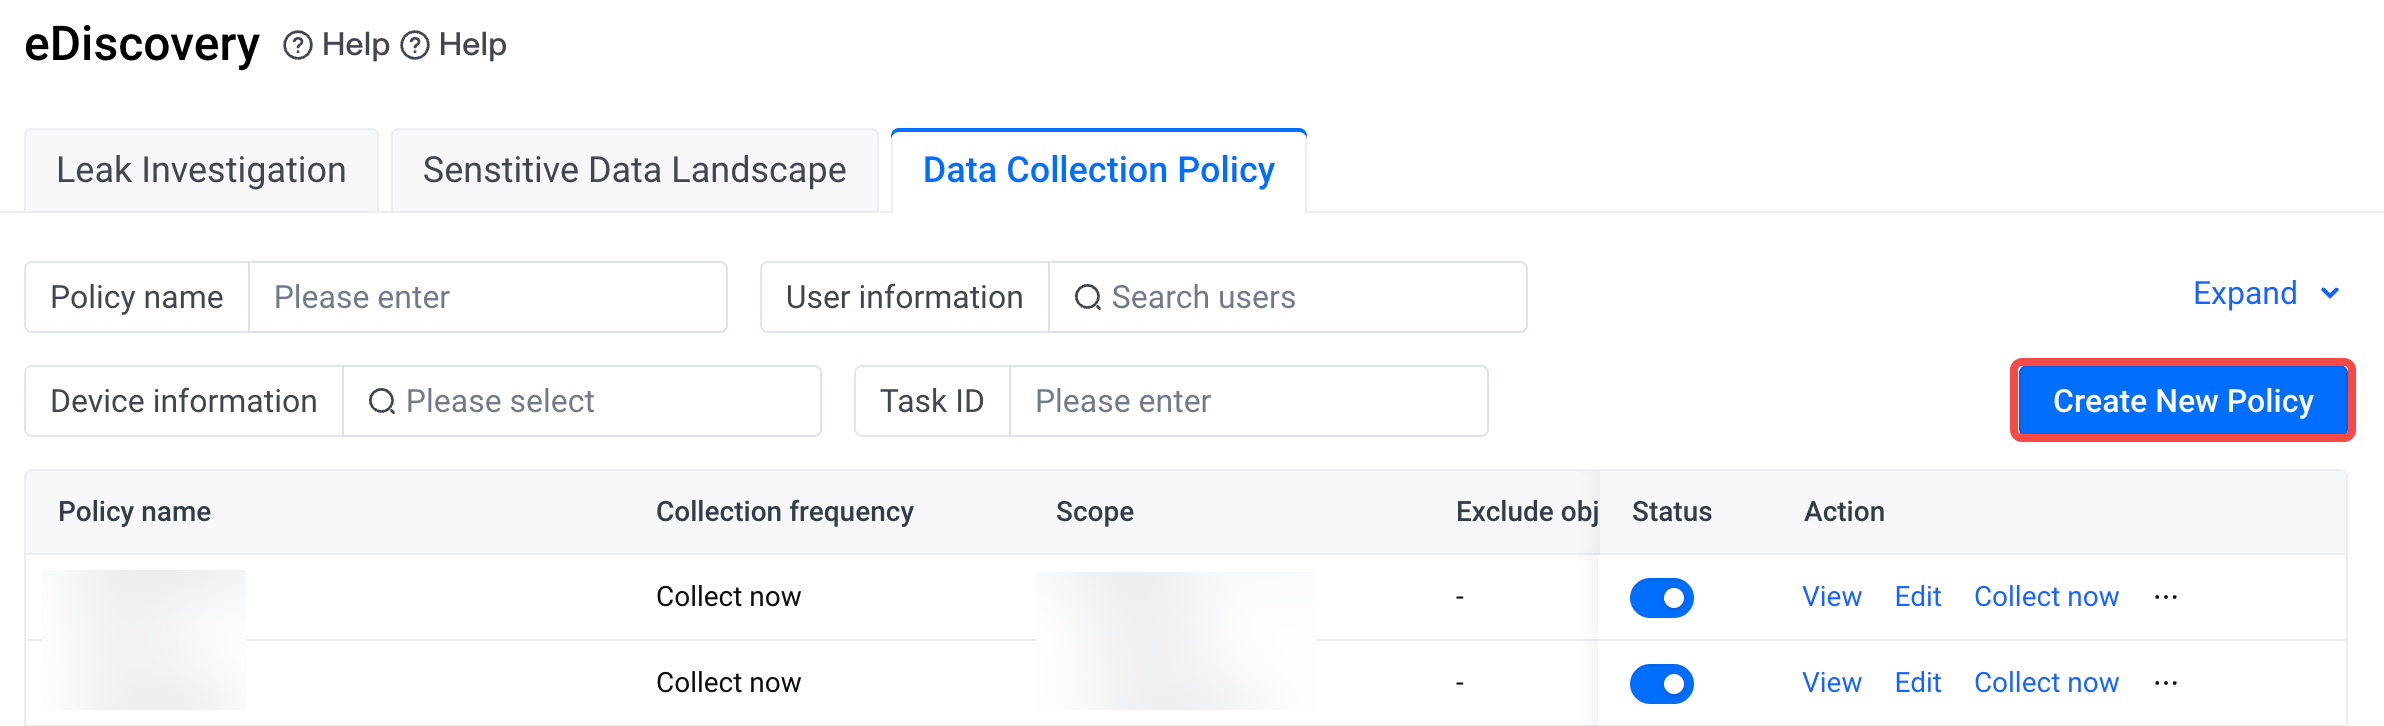The image size is (2384, 726).
Task: Click the second Help question-mark icon
Action: pyautogui.click(x=415, y=45)
